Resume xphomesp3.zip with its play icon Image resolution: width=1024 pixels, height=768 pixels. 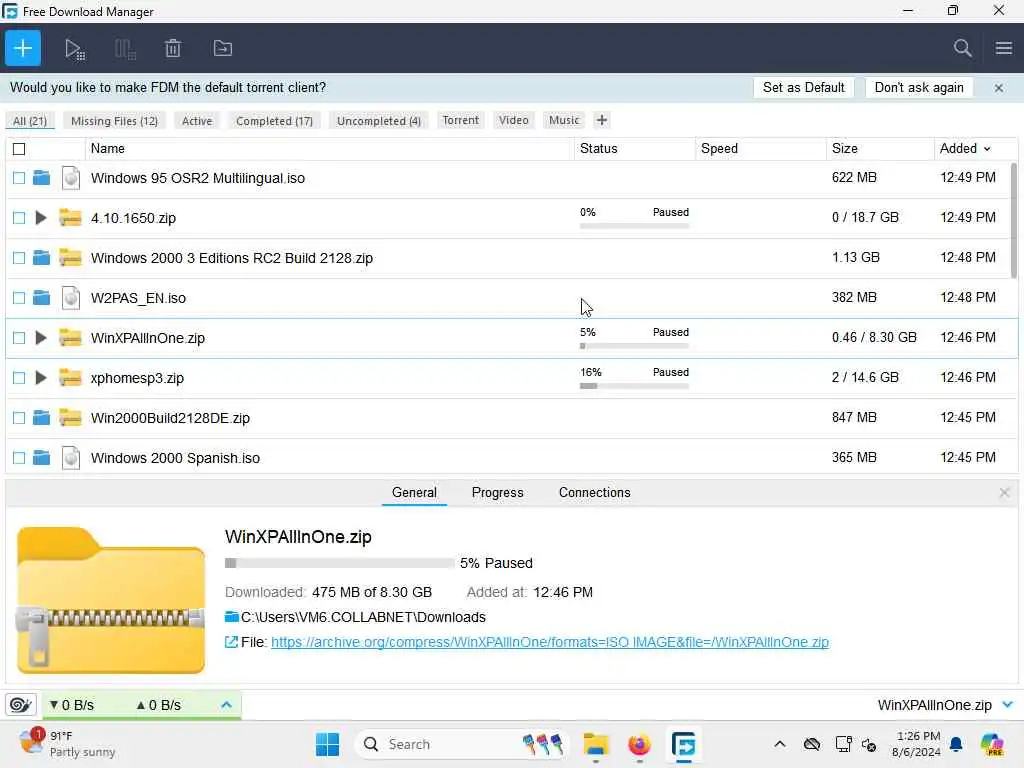40,377
